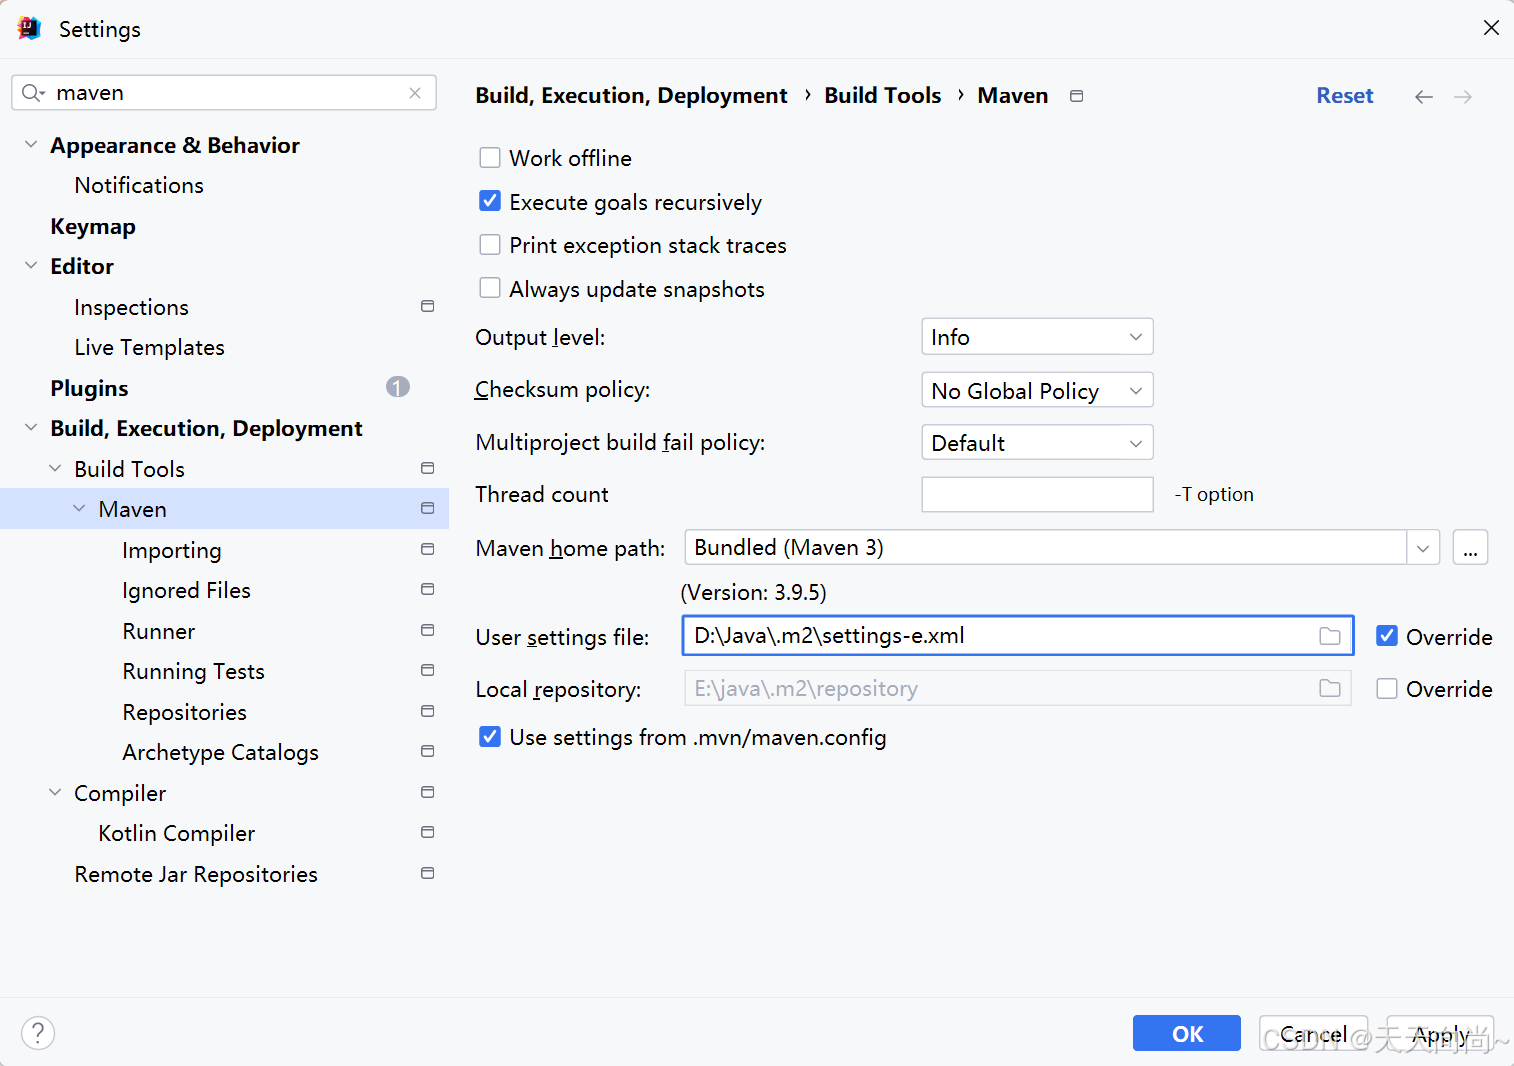
Task: Toggle Print exception stack traces checkbox
Action: point(490,245)
